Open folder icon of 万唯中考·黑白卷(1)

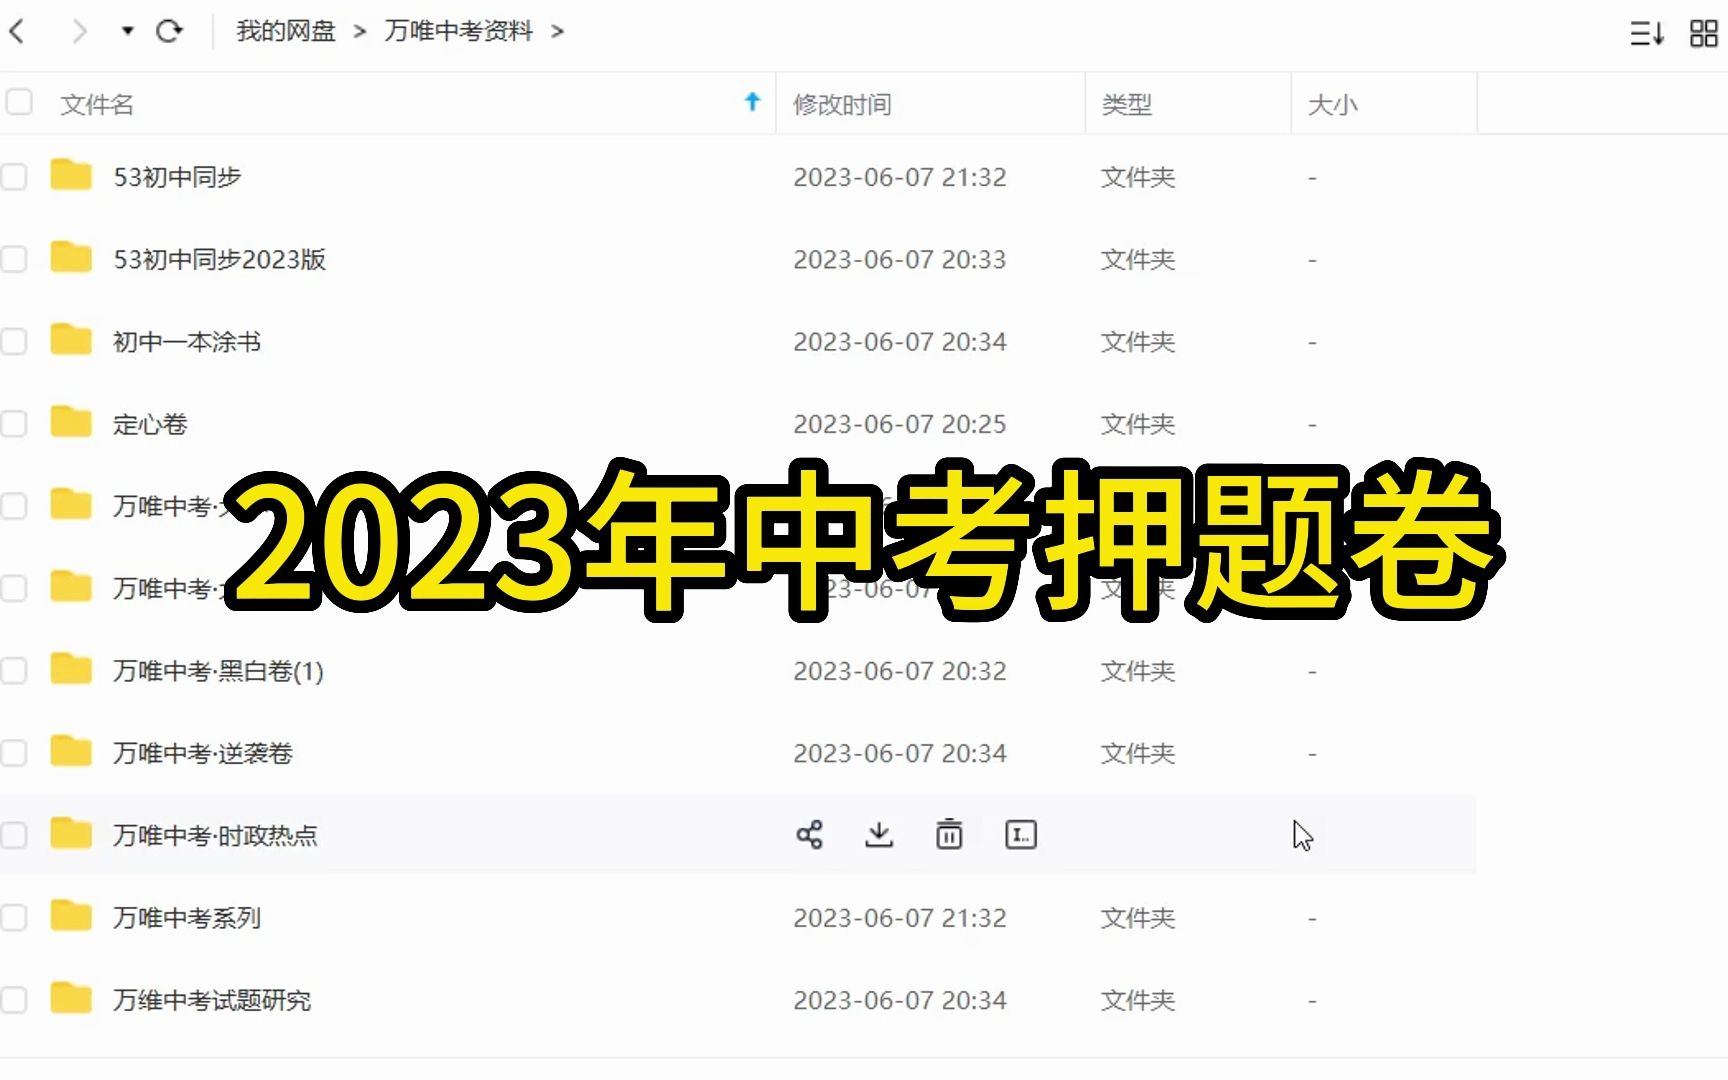click(71, 668)
